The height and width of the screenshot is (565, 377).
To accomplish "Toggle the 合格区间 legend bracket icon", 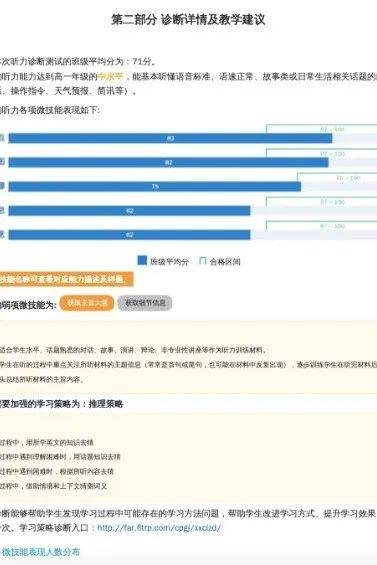I will pos(203,261).
